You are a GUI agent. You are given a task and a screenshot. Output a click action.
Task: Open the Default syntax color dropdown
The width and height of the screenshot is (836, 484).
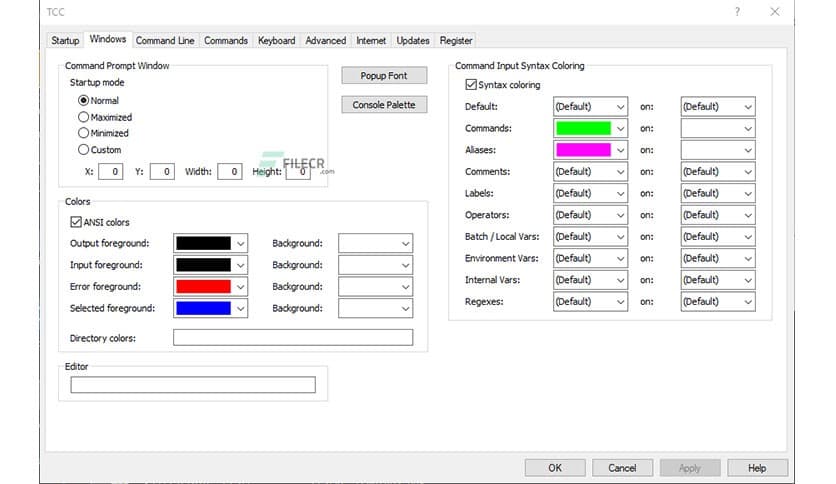click(590, 107)
